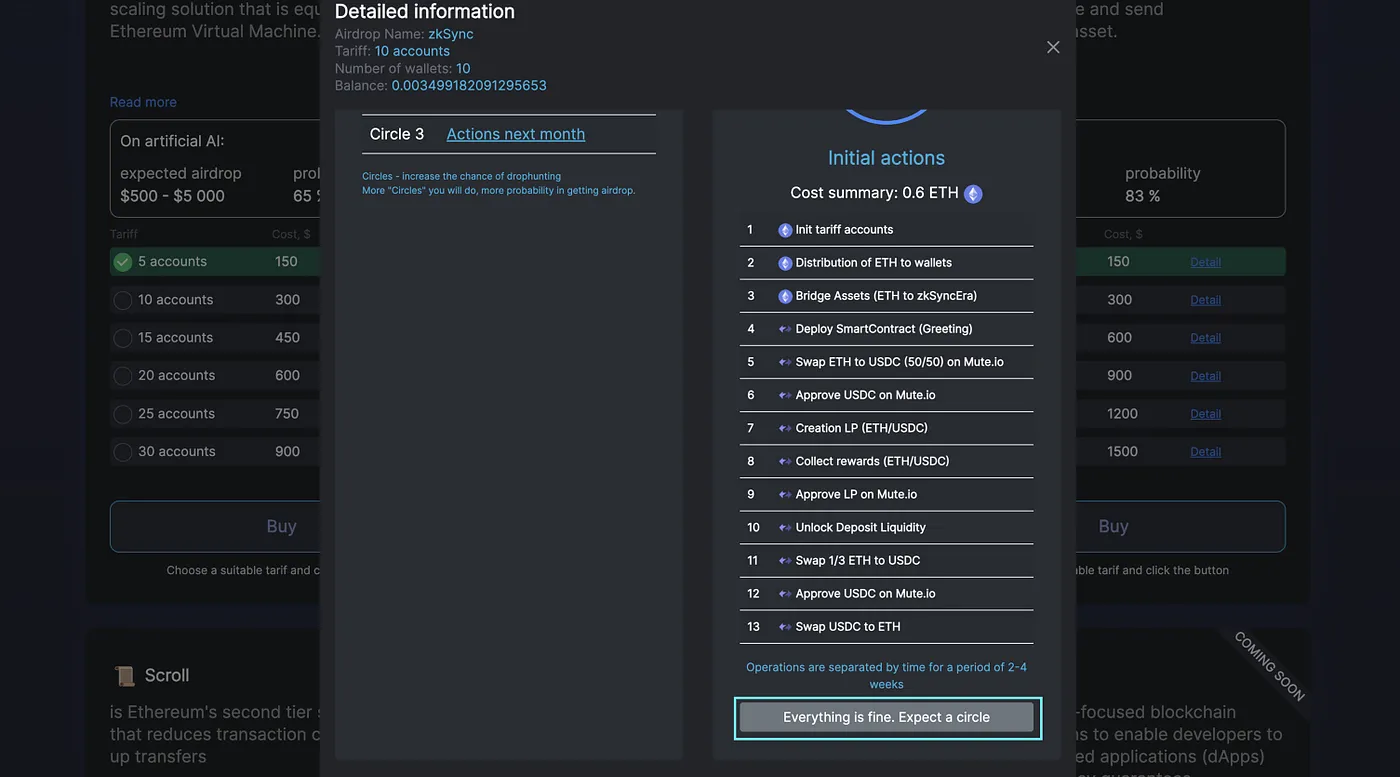Open Detail link for the 1500 cost row
This screenshot has width=1400, height=777.
(1205, 452)
